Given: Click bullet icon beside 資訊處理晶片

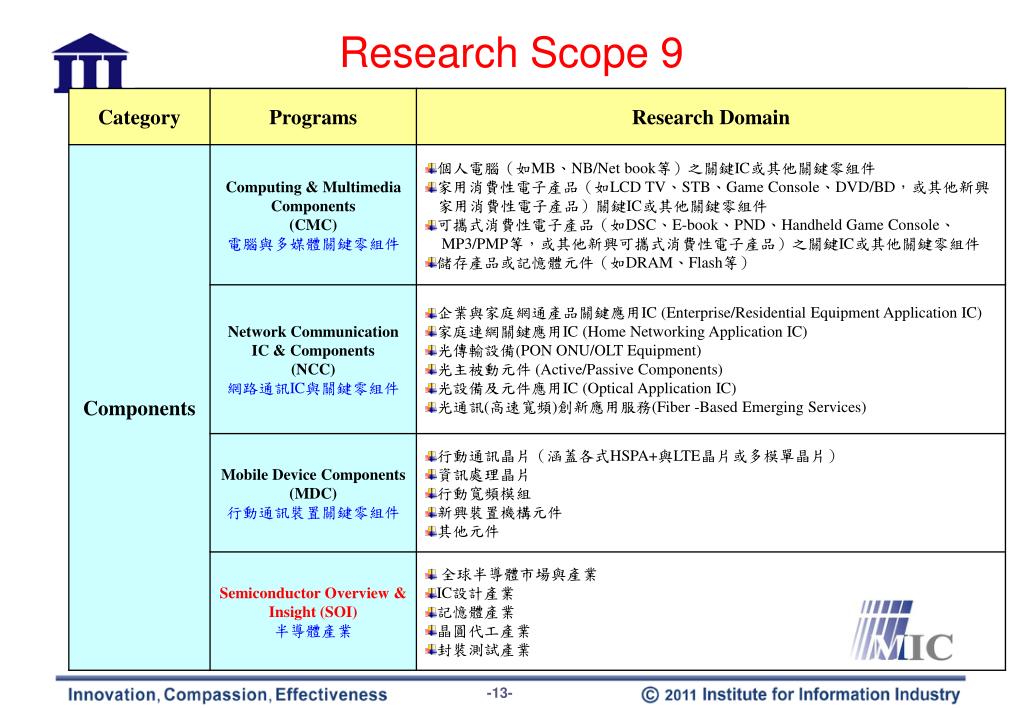Looking at the screenshot, I should pos(431,475).
